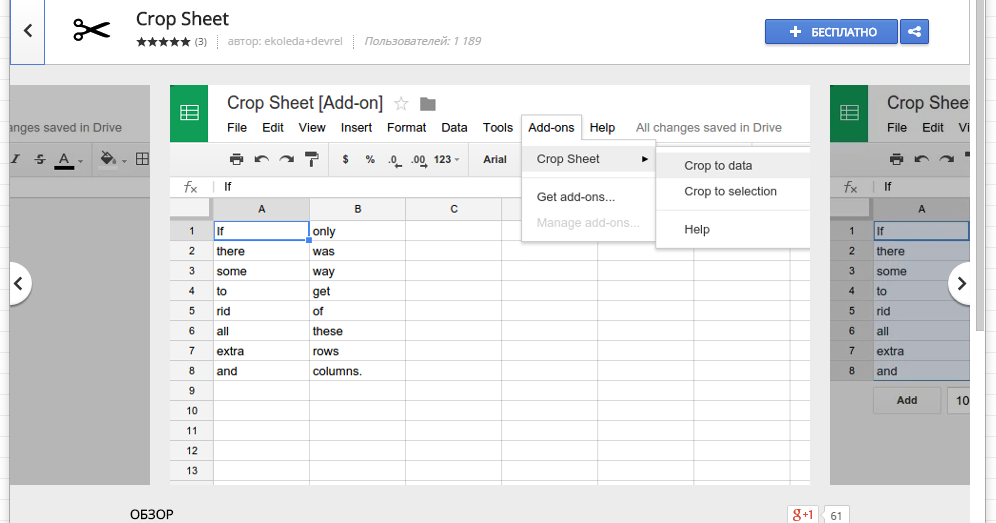The height and width of the screenshot is (523, 996).
Task: Click the (3) reviews count
Action: click(200, 42)
